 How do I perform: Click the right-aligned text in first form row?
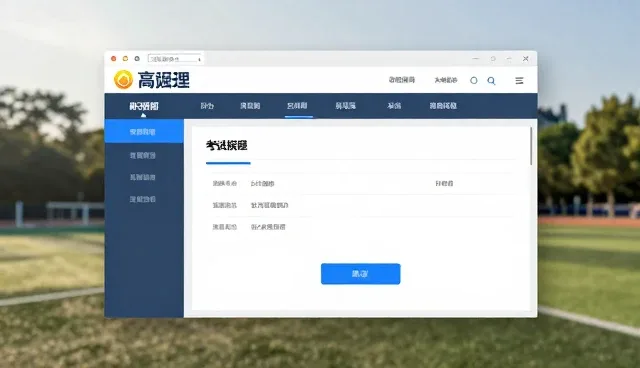[444, 184]
